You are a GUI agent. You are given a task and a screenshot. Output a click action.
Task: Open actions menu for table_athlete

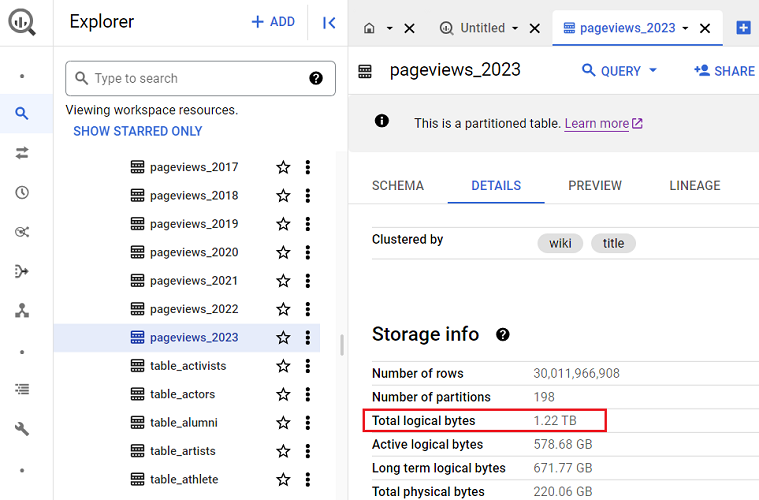tap(308, 480)
